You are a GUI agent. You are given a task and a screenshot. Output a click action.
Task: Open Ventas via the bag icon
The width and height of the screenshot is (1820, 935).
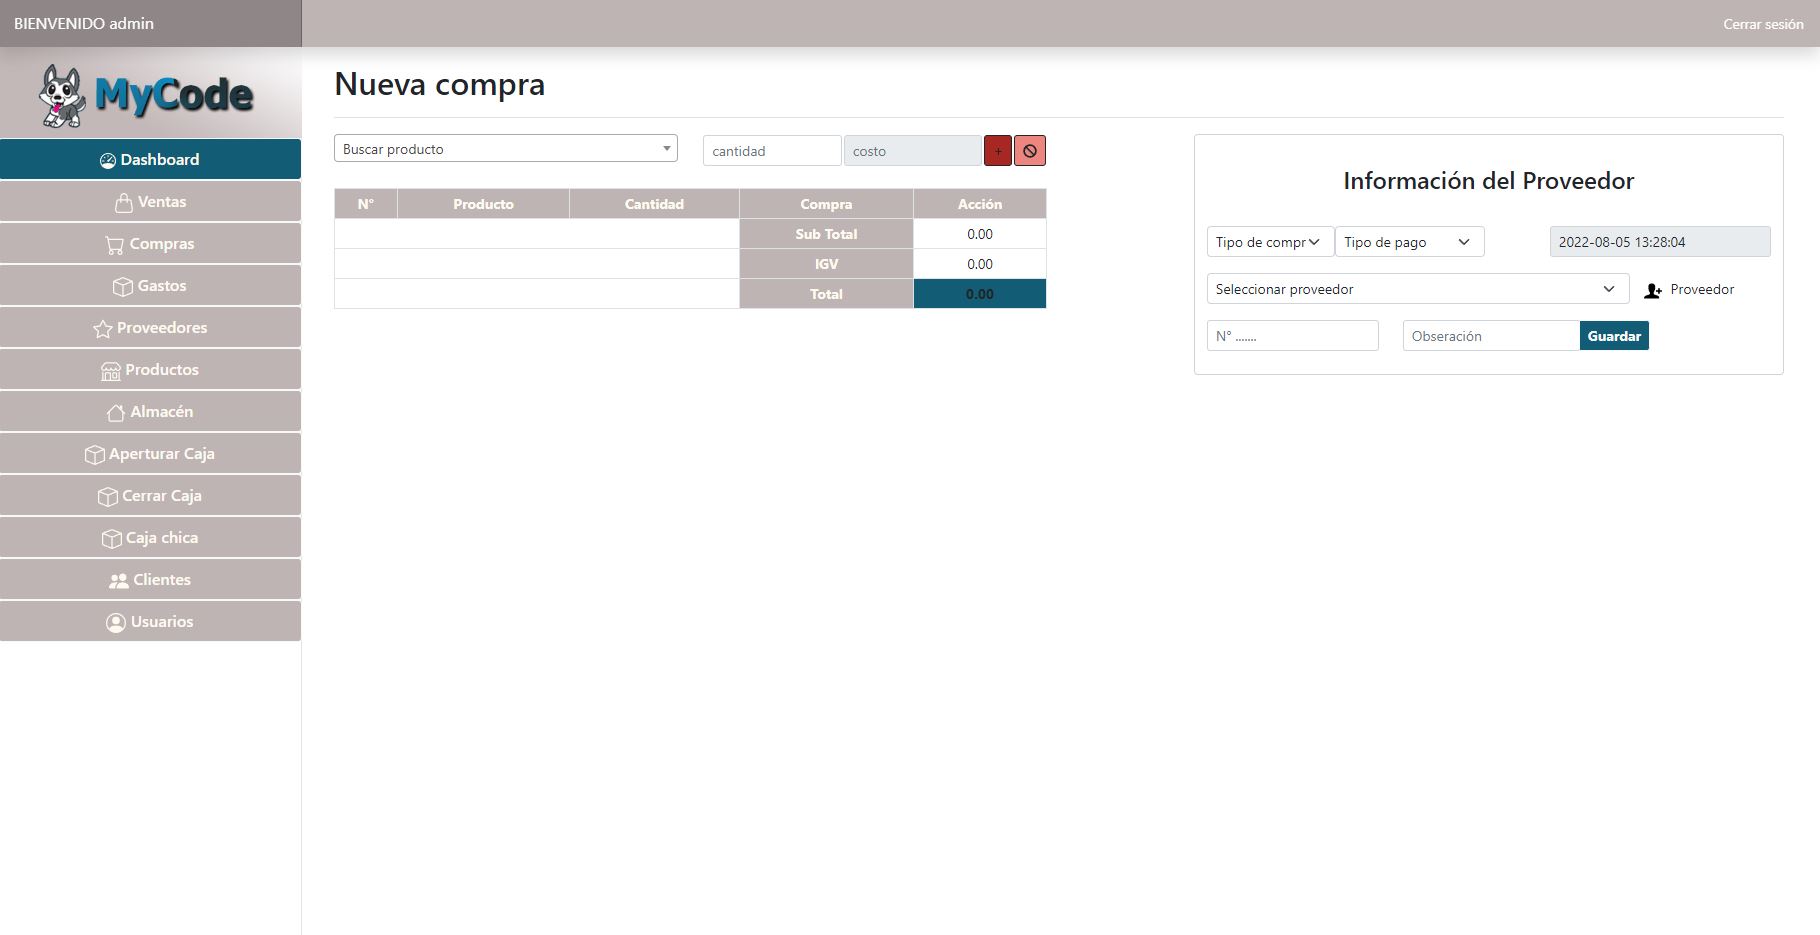[123, 202]
